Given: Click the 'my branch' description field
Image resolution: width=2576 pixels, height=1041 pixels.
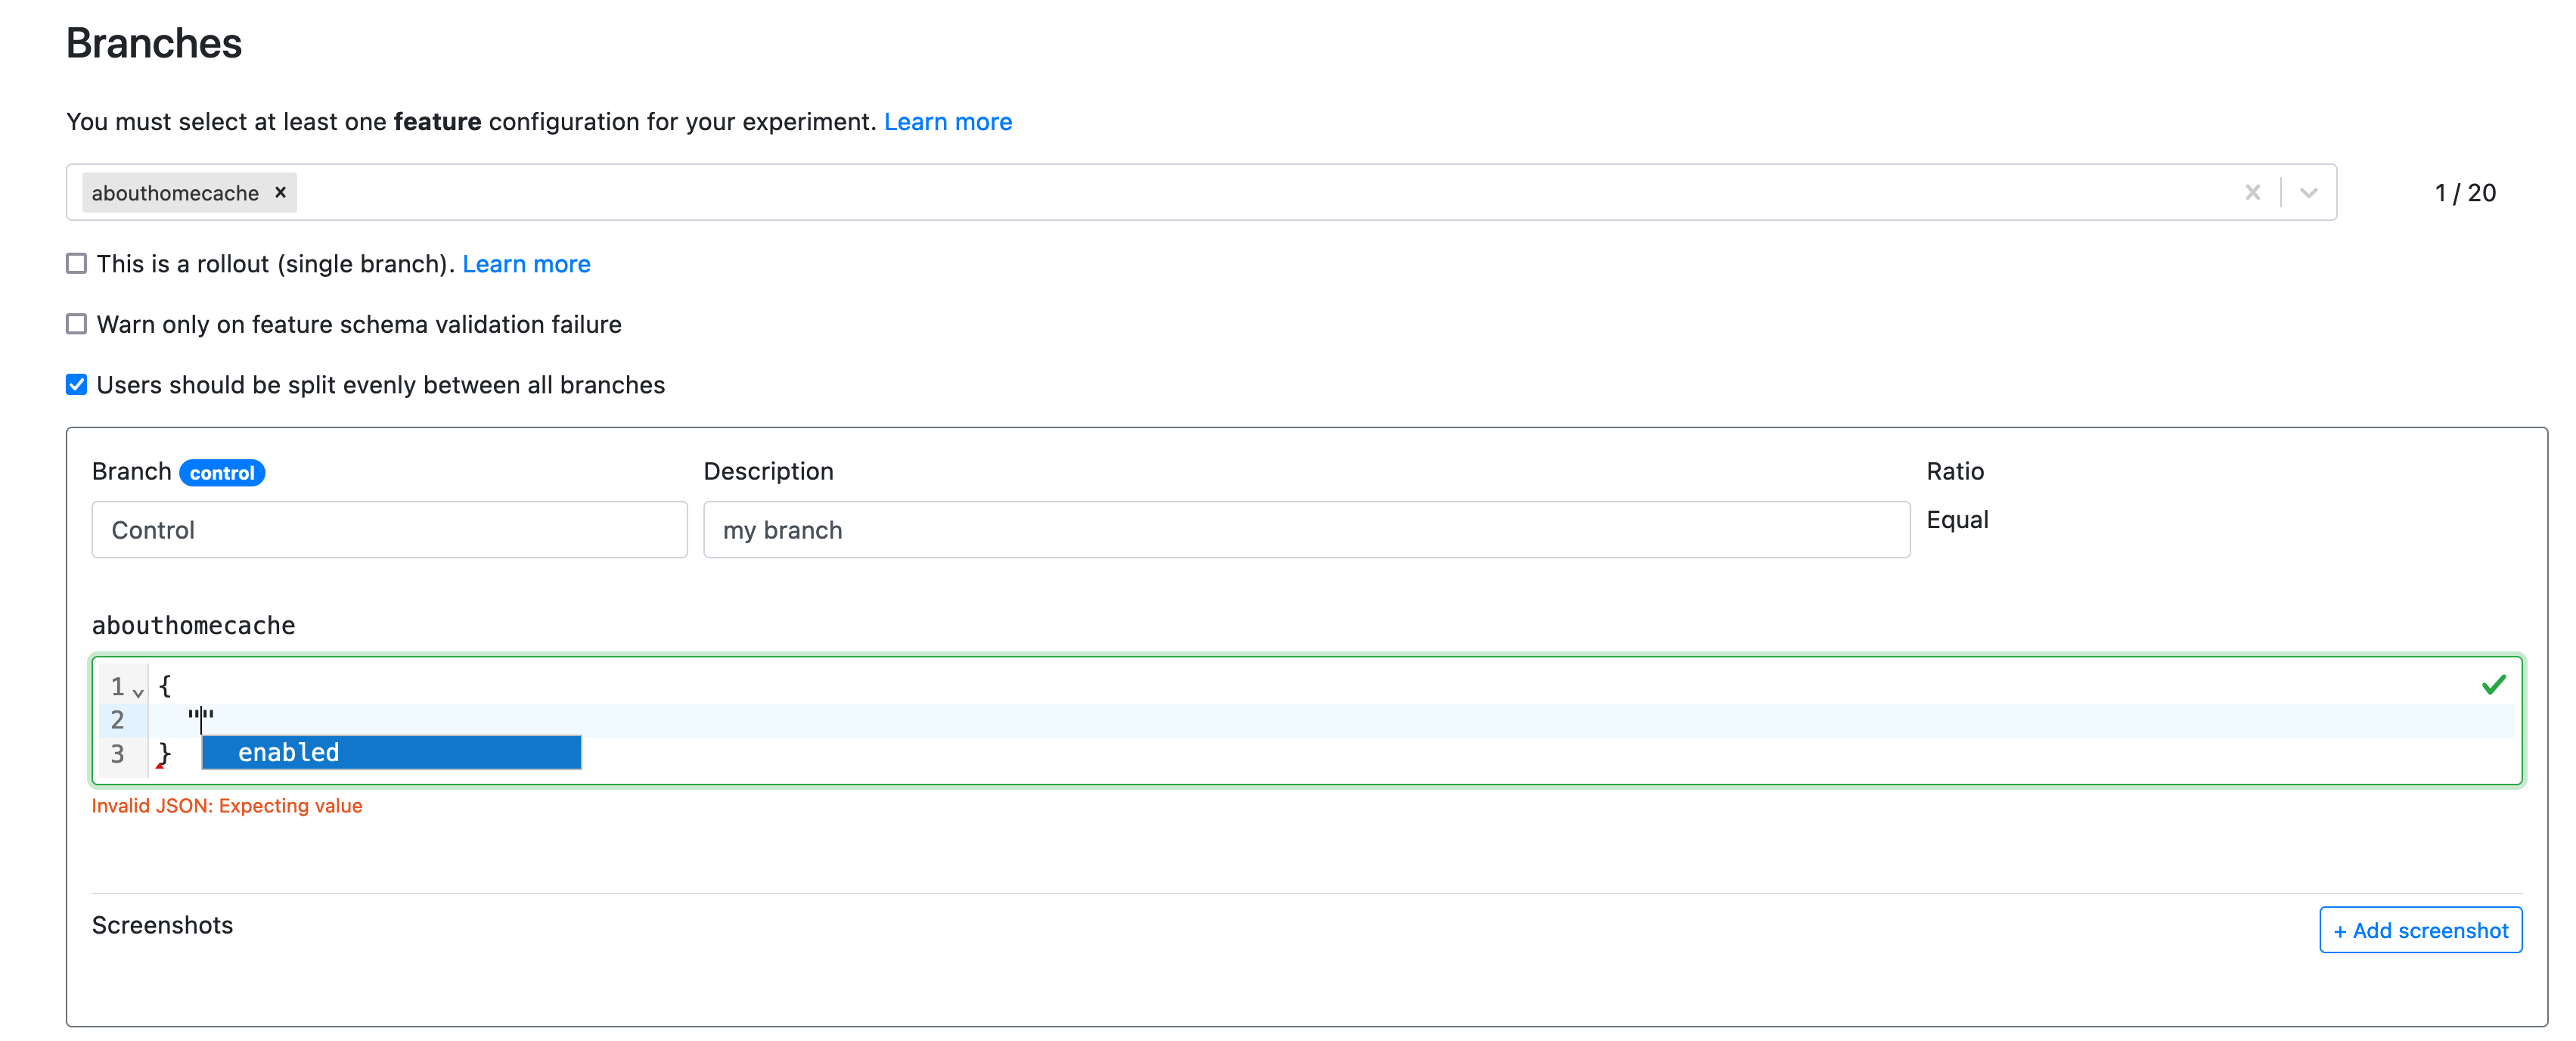Looking at the screenshot, I should (x=1306, y=530).
